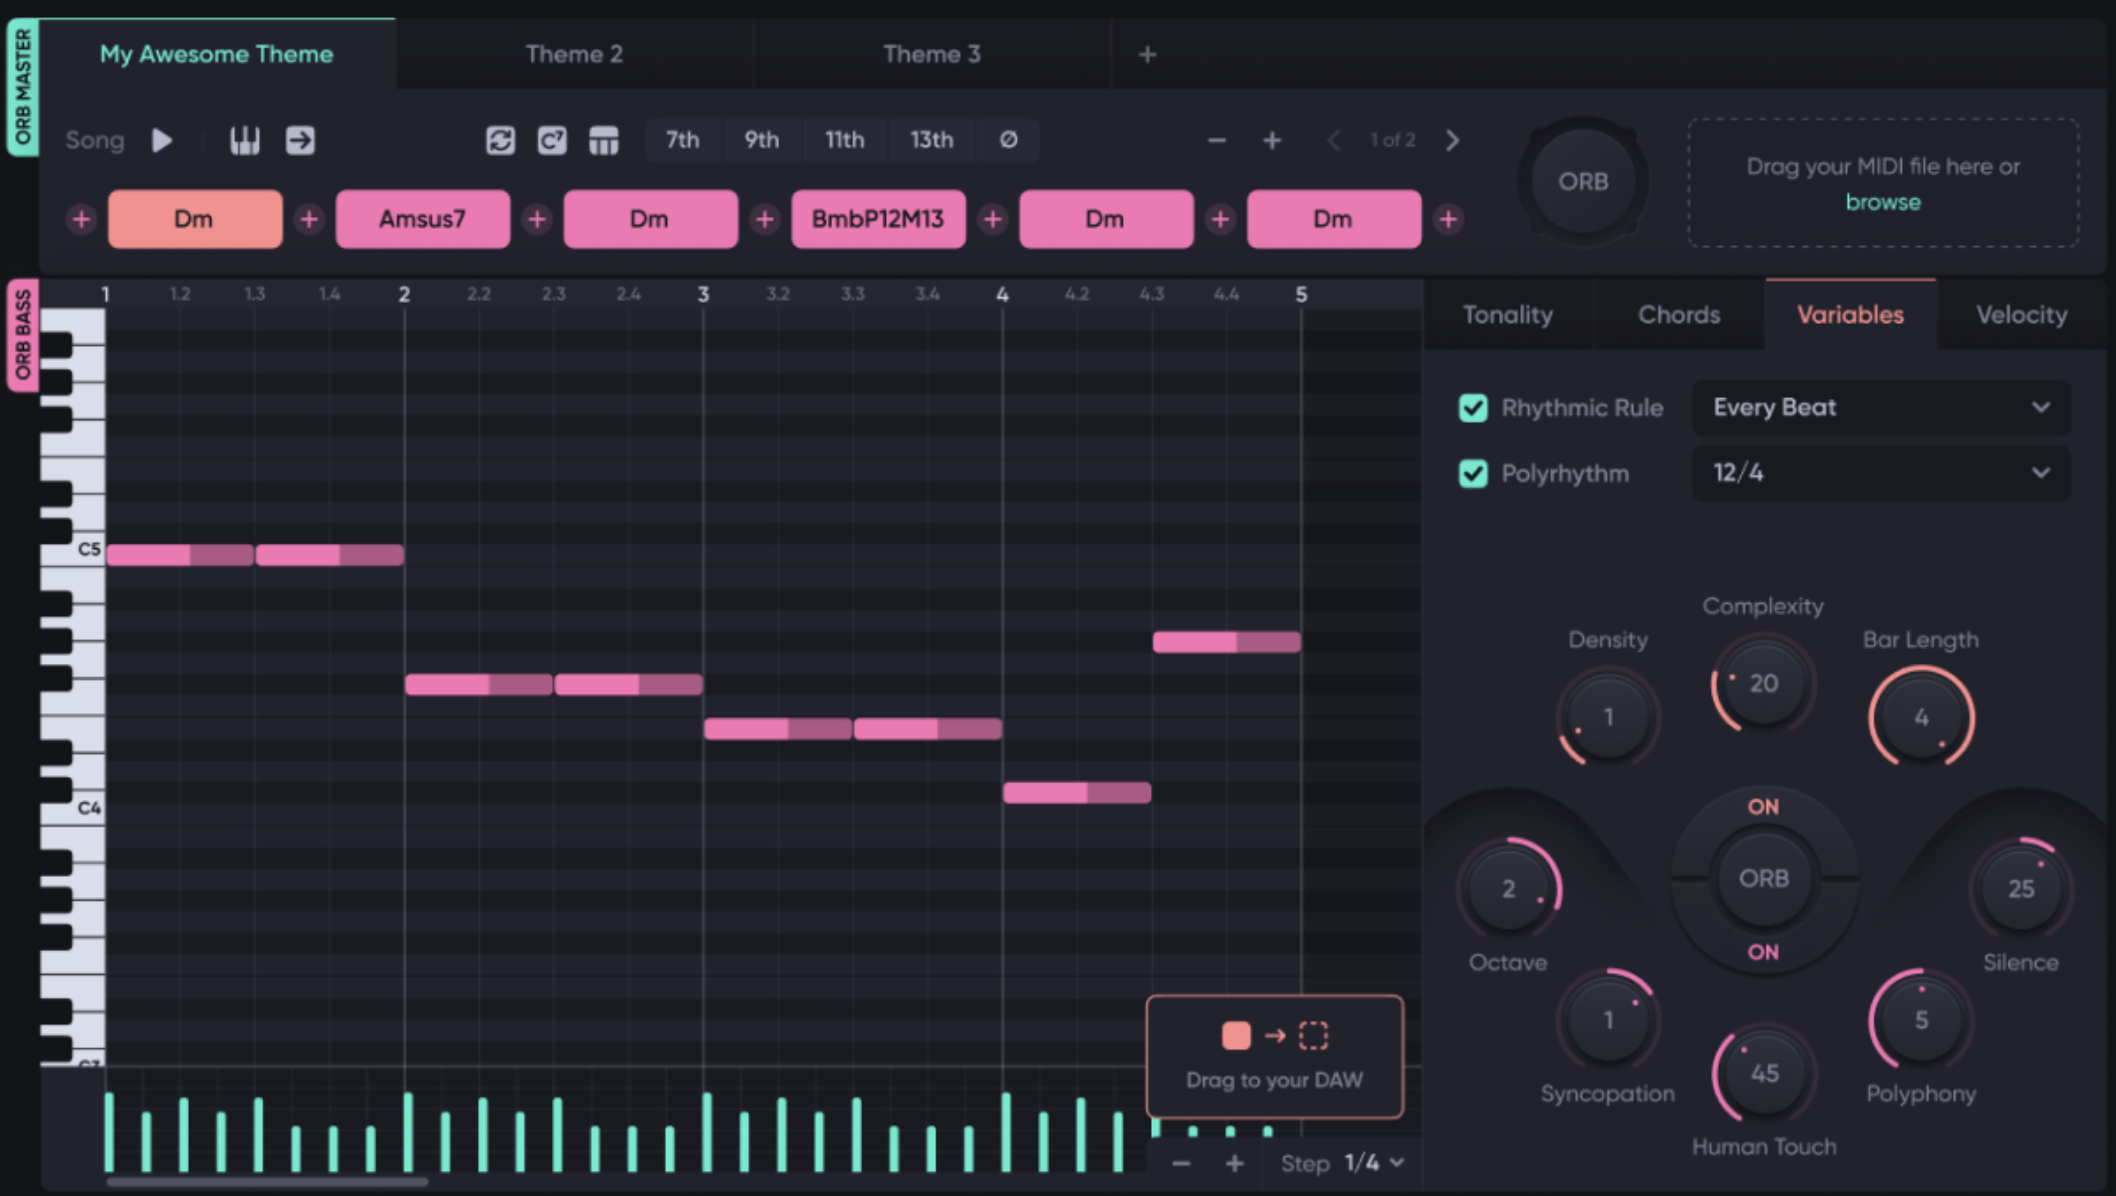This screenshot has width=2116, height=1196.
Task: Click the piano keyboard icon
Action: tap(245, 141)
